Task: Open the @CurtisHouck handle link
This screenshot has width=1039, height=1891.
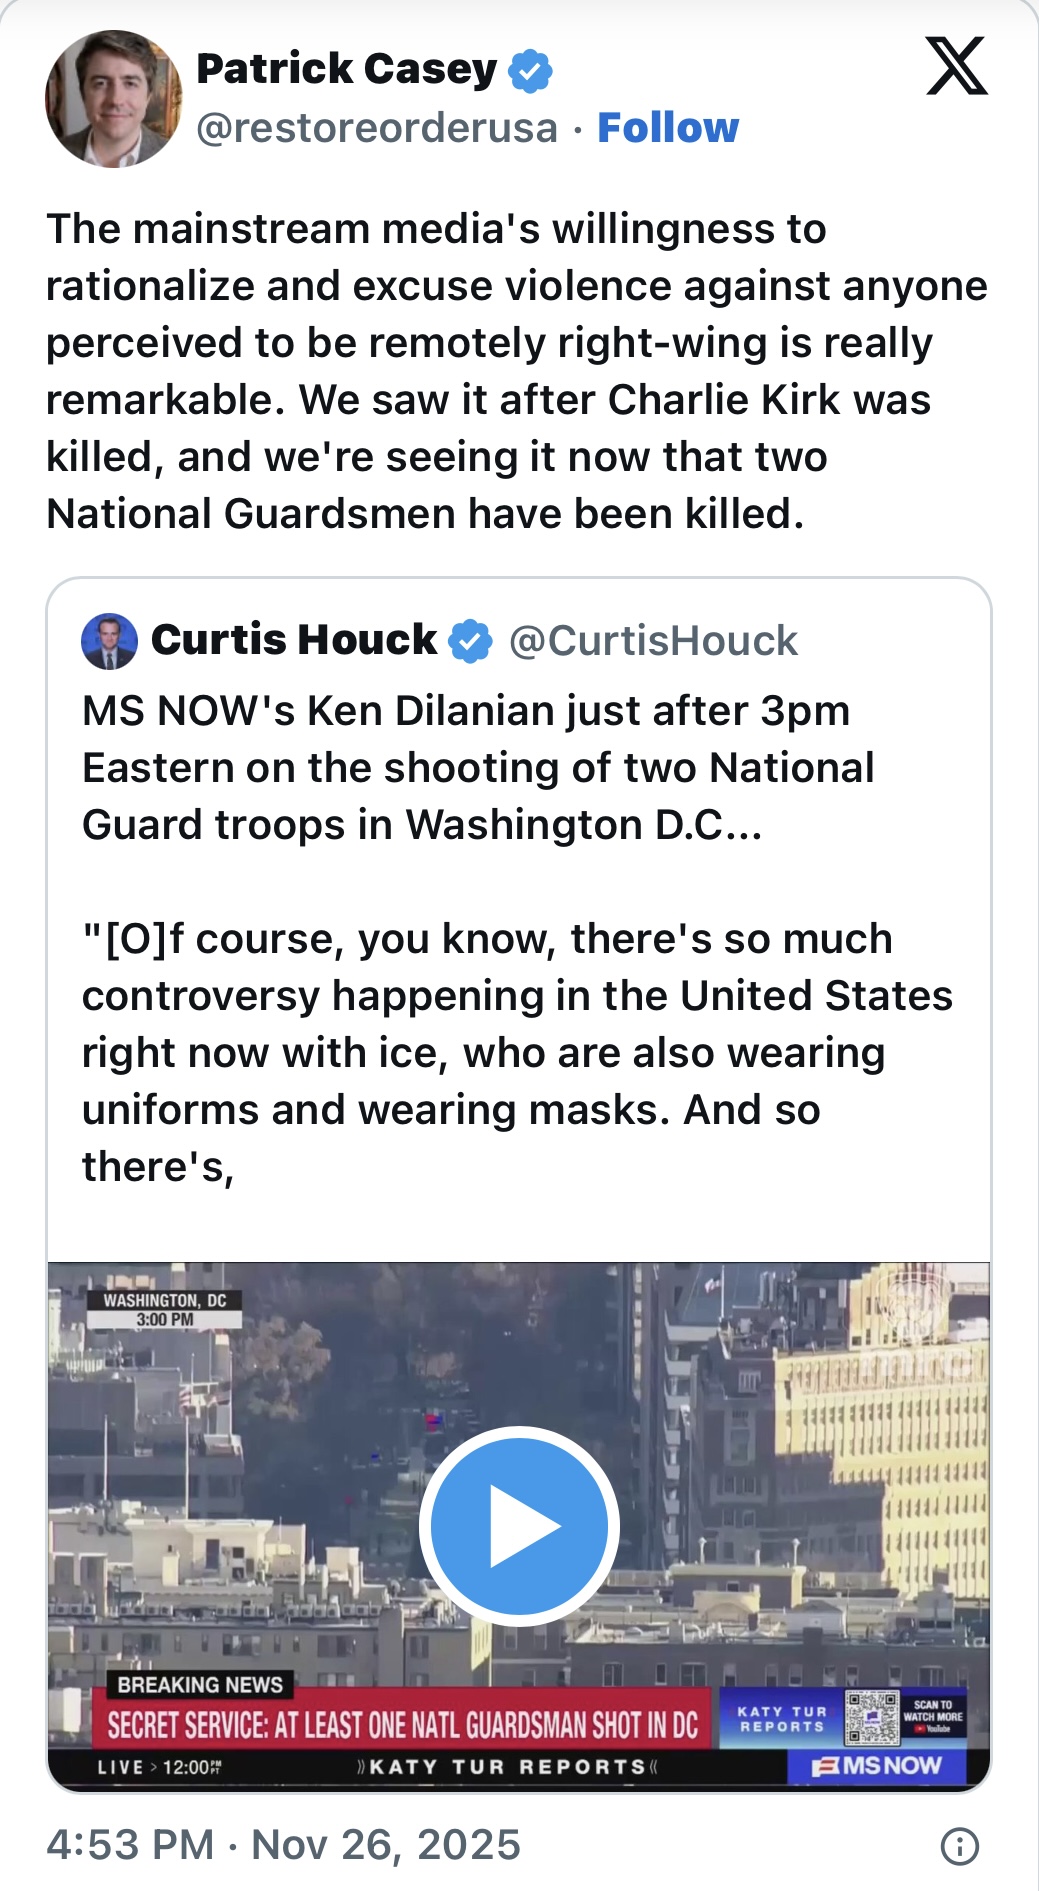Action: click(x=653, y=641)
